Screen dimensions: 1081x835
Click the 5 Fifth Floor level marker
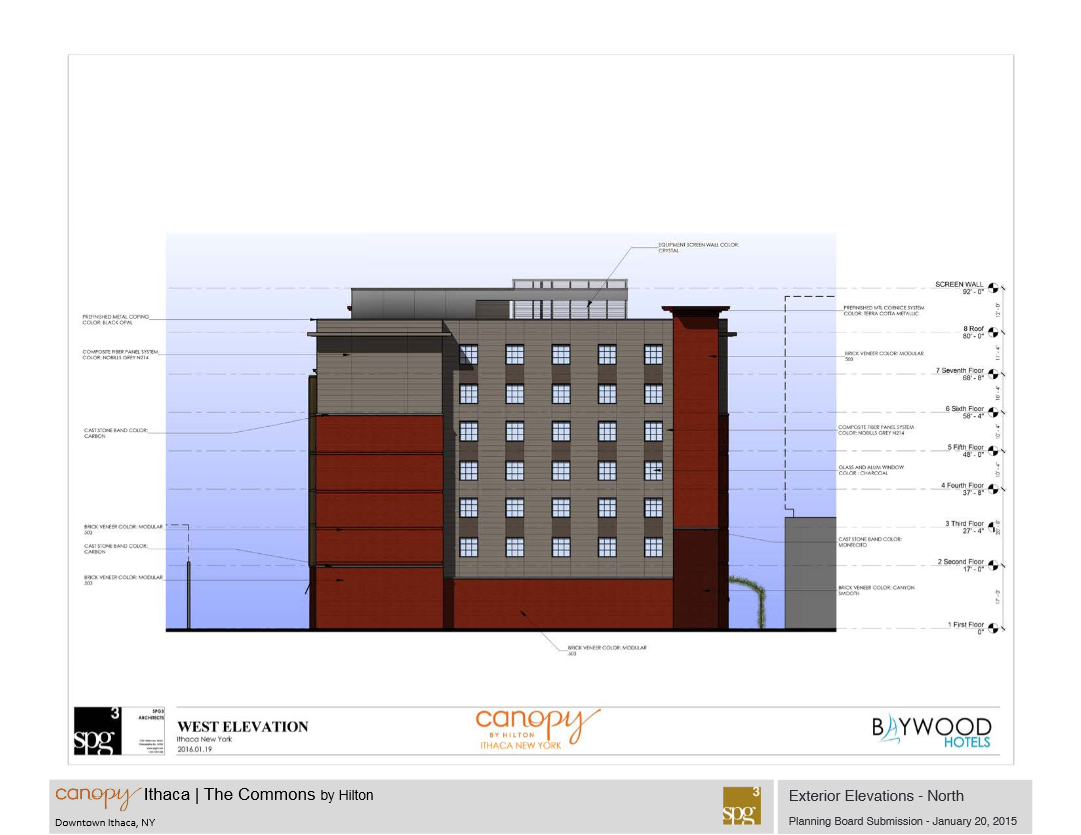(993, 451)
